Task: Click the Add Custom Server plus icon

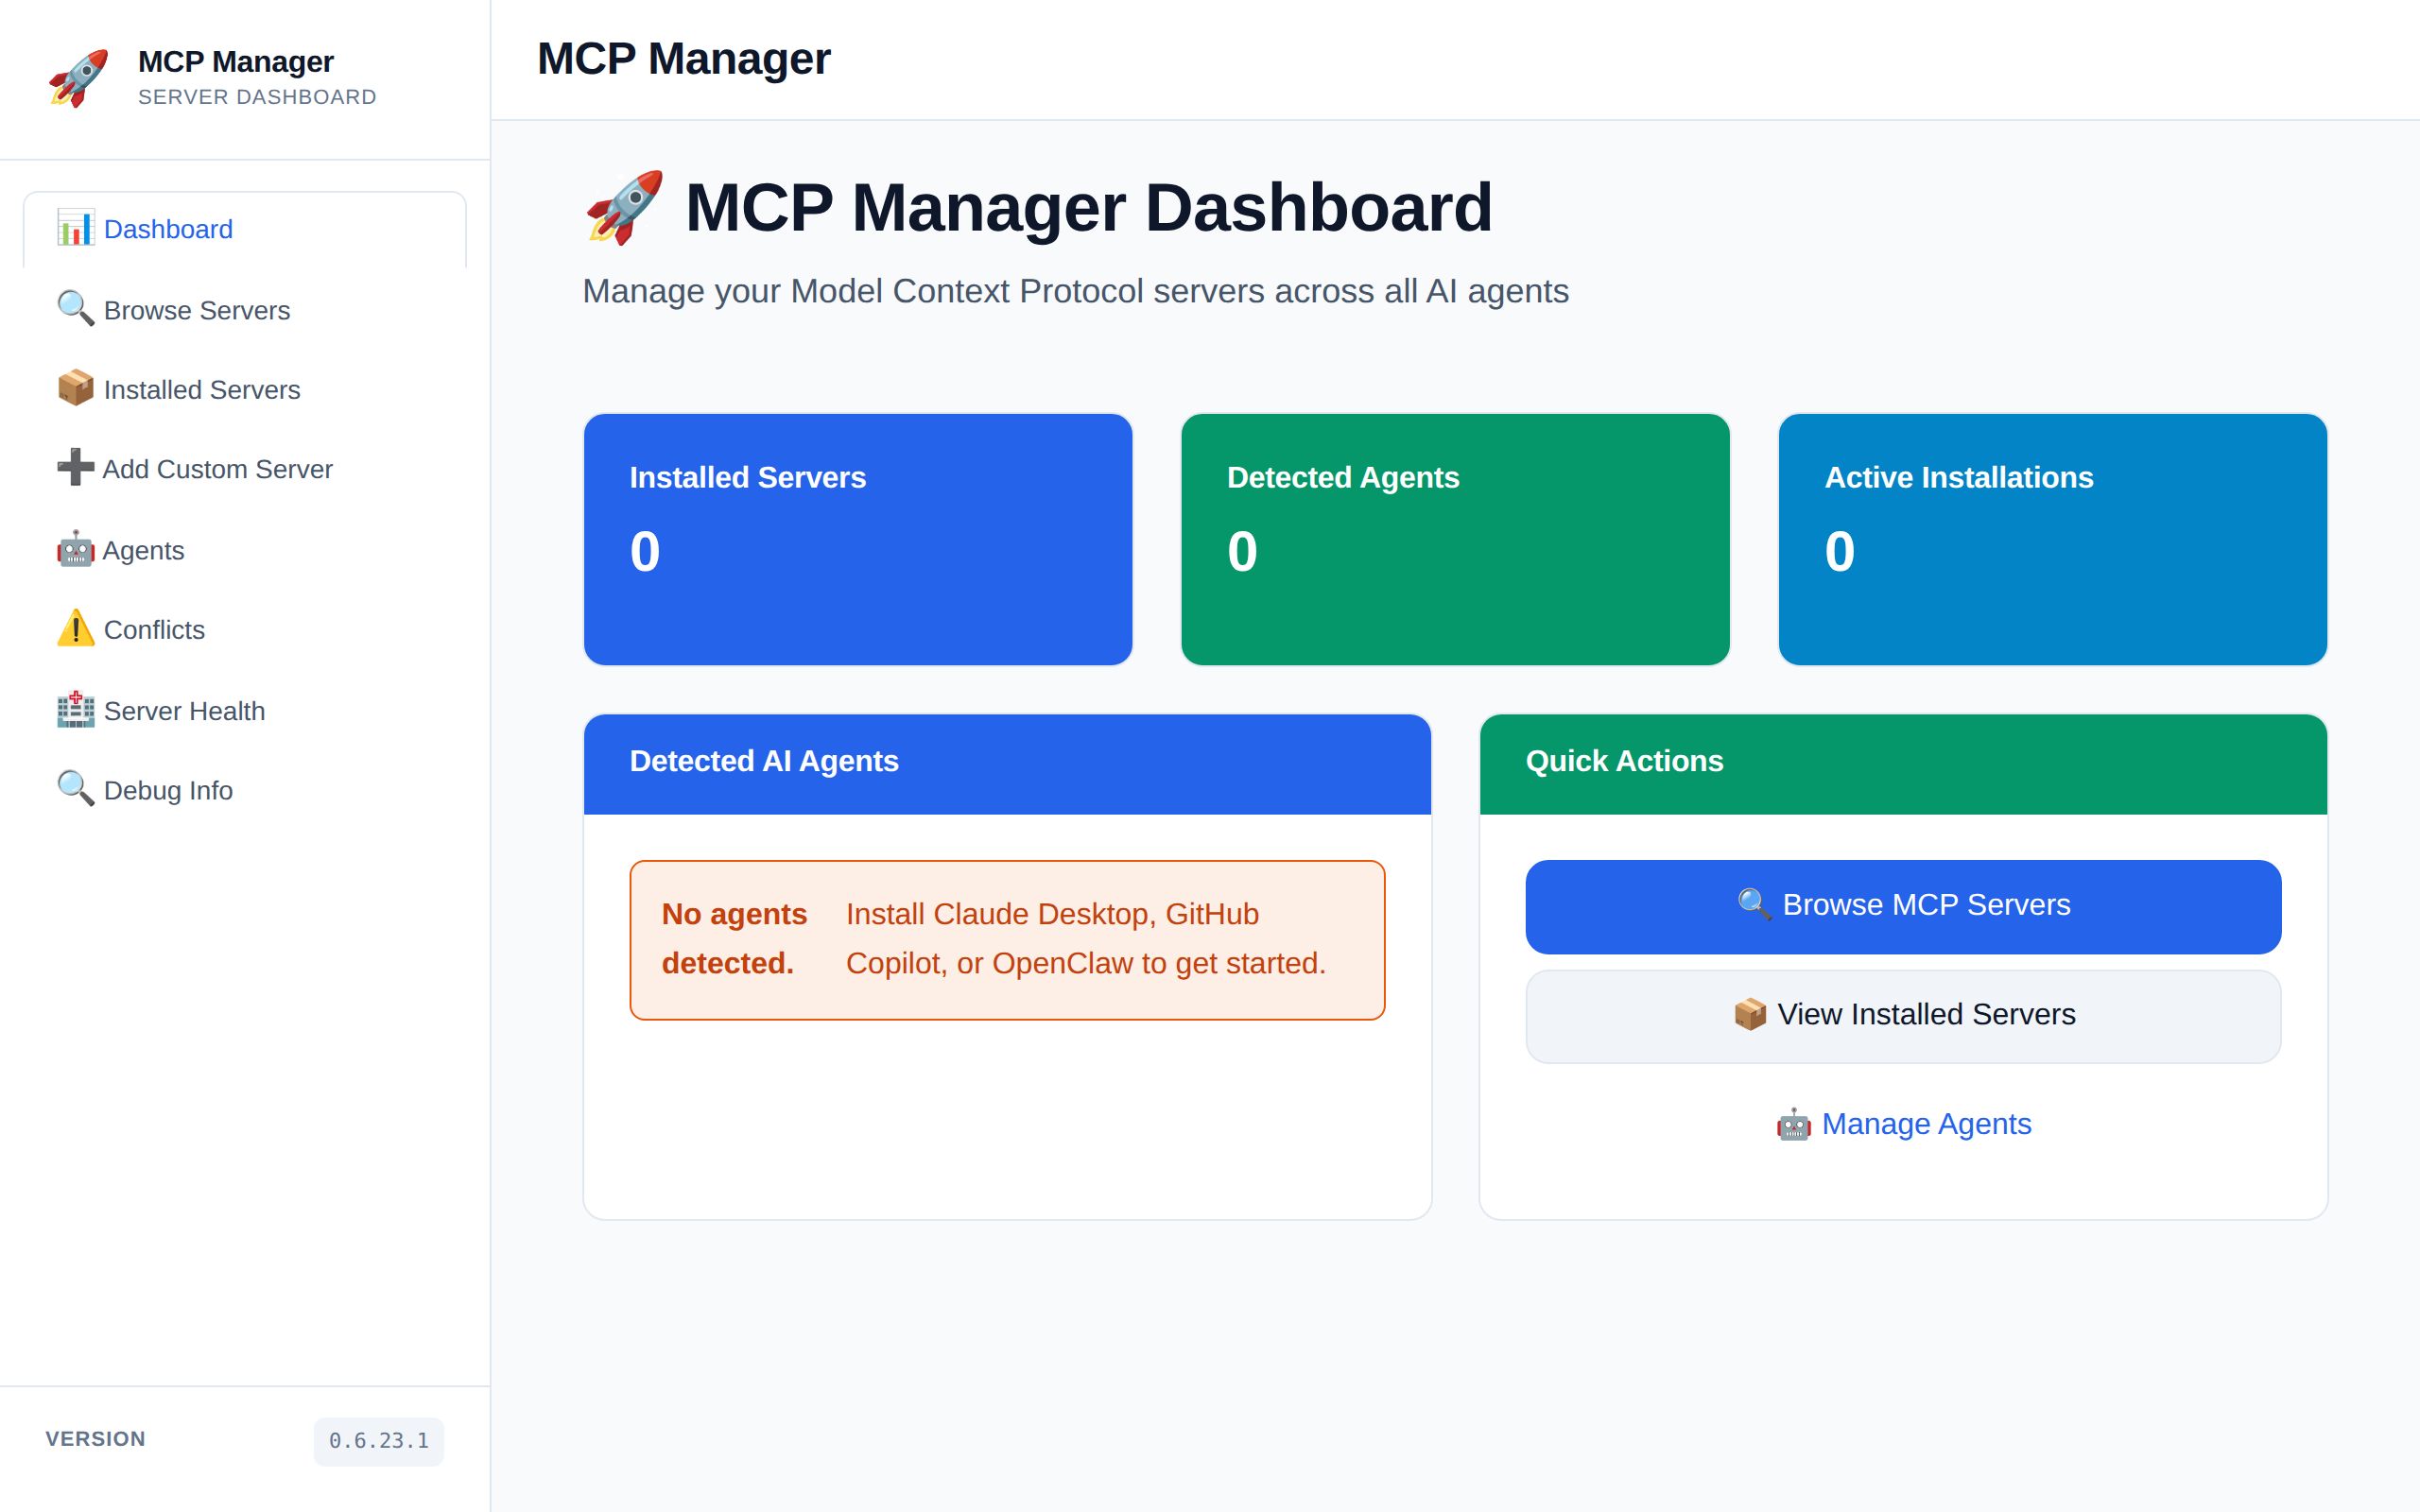Action: 76,468
